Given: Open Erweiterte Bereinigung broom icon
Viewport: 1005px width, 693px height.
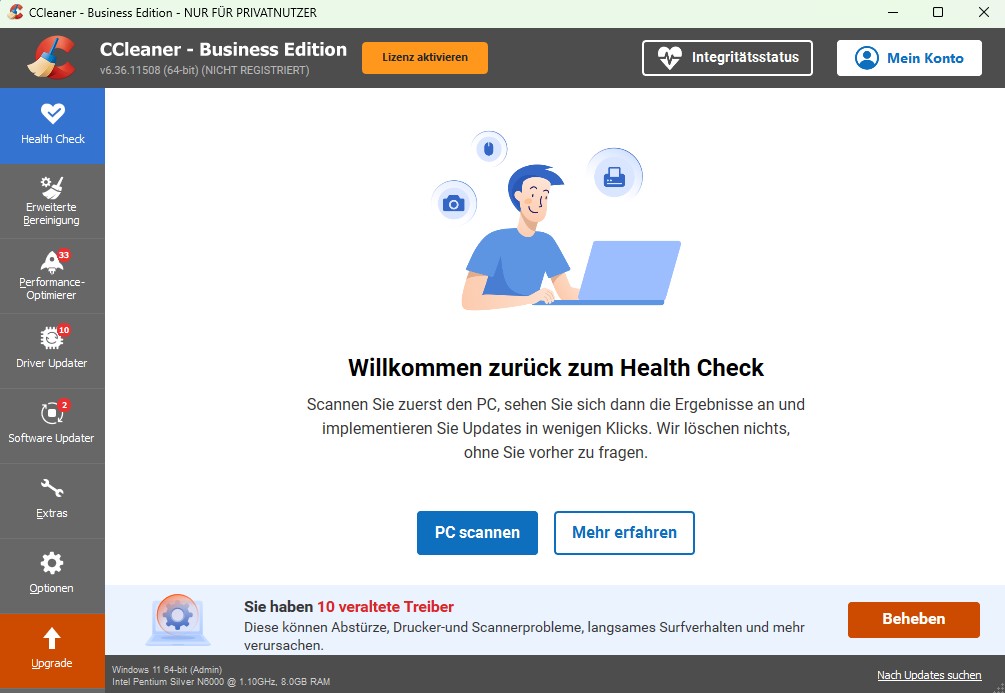Looking at the screenshot, I should point(52,187).
